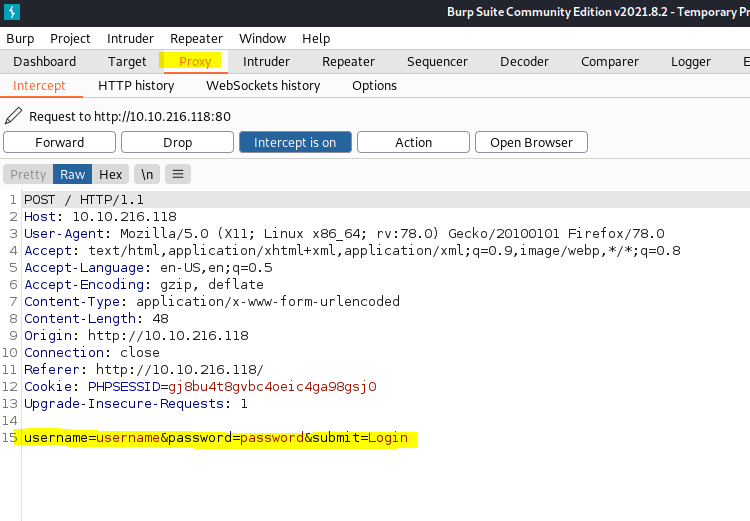Click the Connection: close line
Screen dimensions: 750x521
(92, 353)
